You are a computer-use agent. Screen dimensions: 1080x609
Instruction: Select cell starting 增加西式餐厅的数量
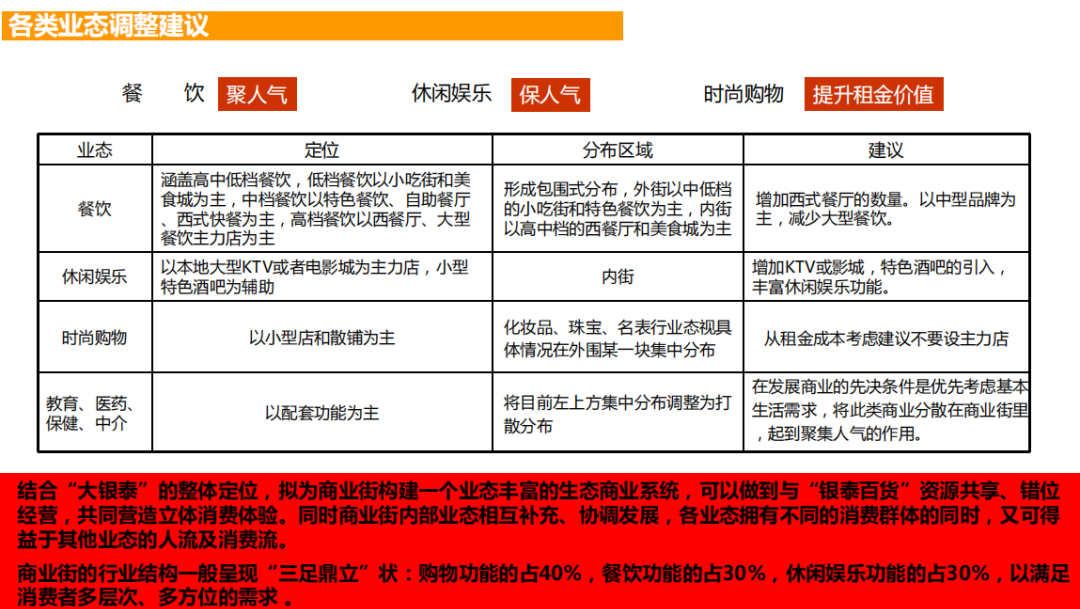tap(886, 208)
